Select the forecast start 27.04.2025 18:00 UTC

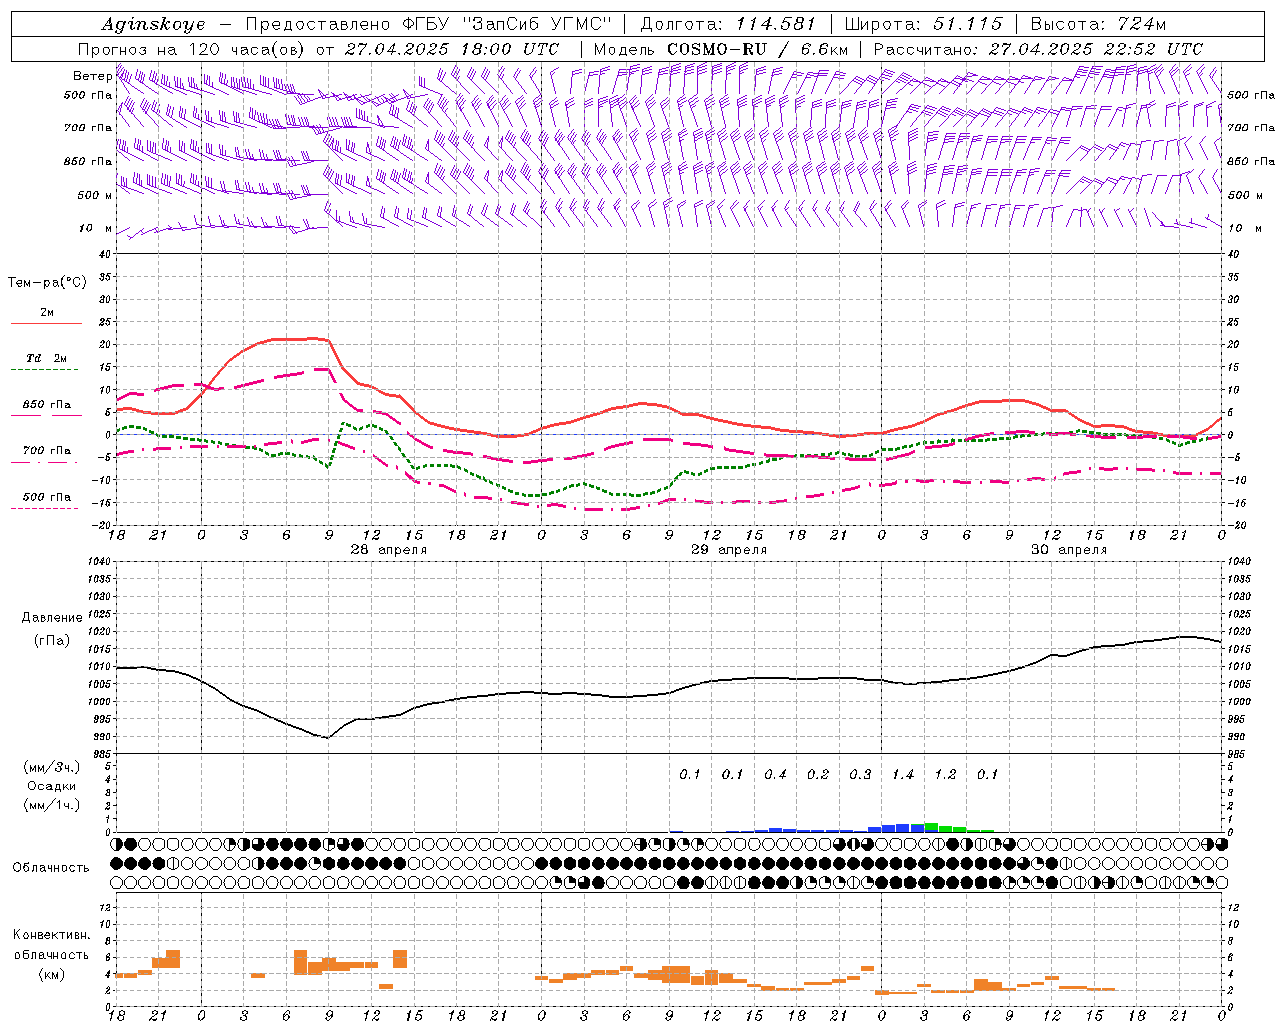pyautogui.click(x=453, y=49)
